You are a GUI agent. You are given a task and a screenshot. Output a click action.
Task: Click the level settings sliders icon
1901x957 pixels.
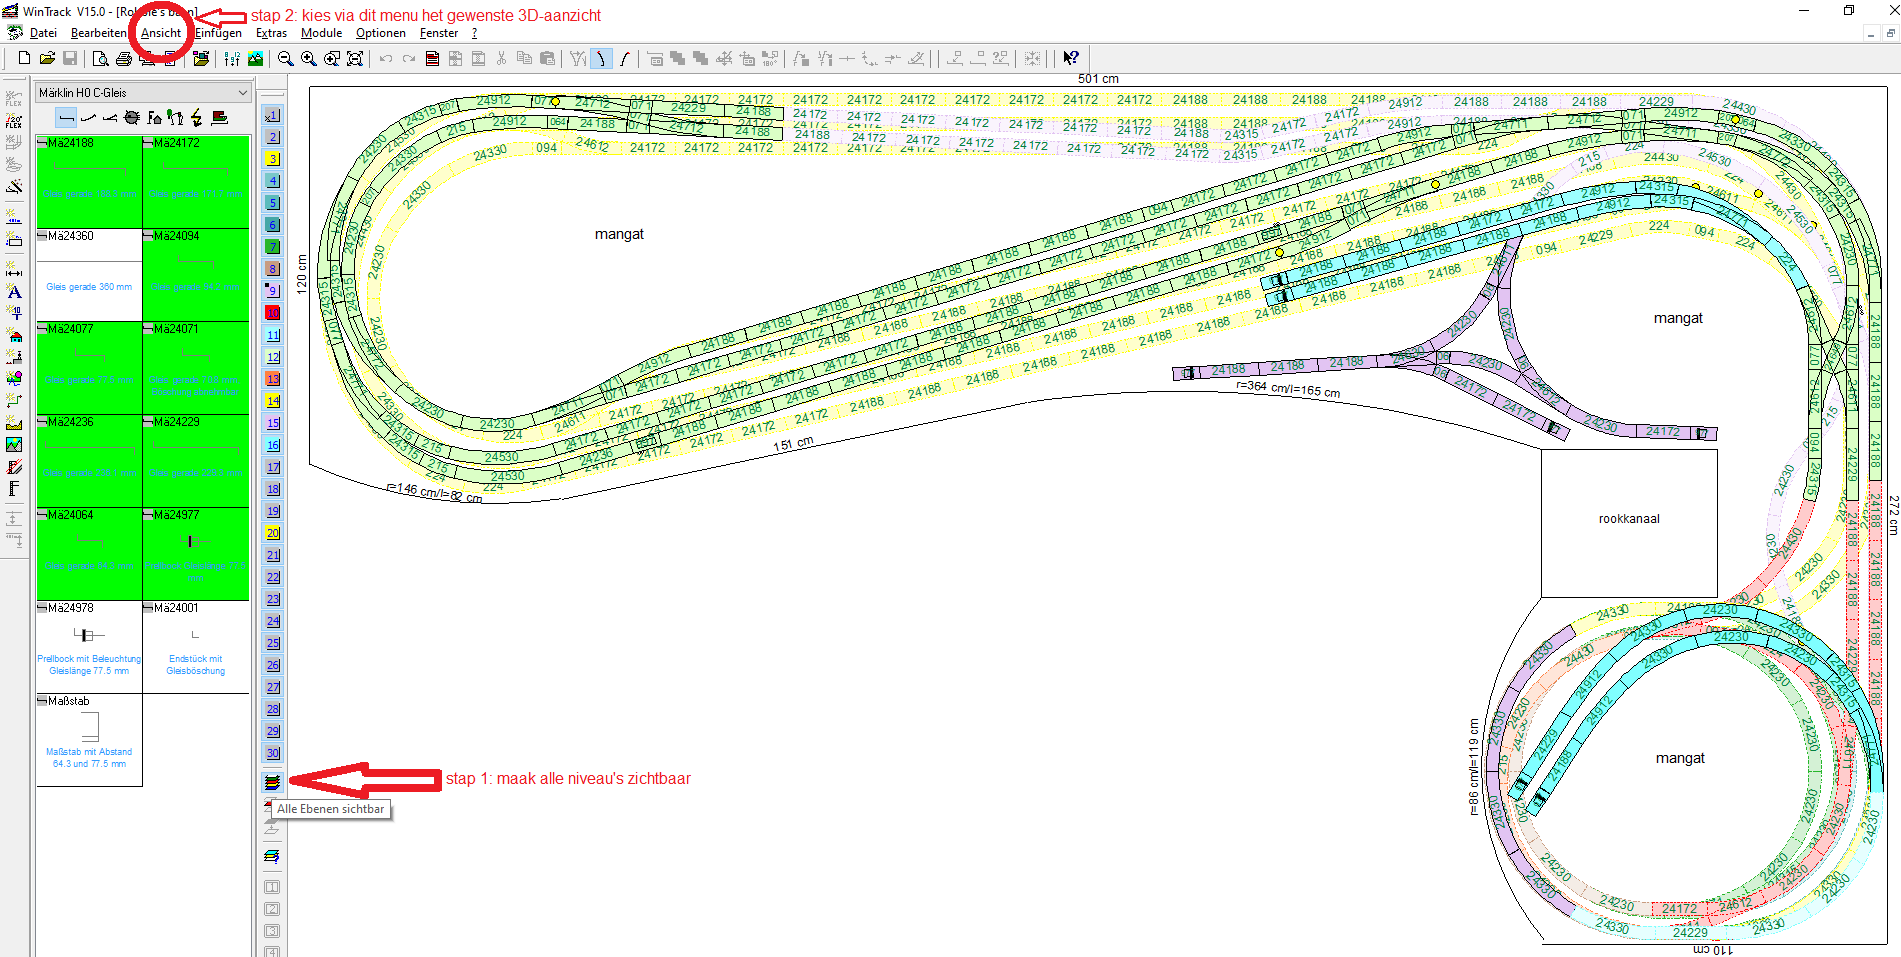coord(232,59)
